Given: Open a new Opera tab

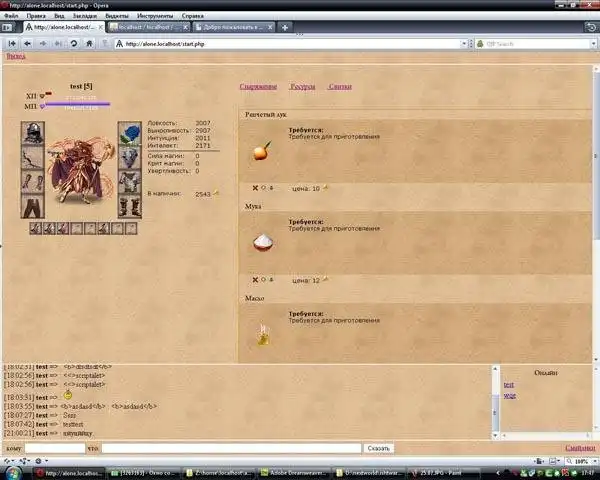Looking at the screenshot, I should tap(285, 27).
